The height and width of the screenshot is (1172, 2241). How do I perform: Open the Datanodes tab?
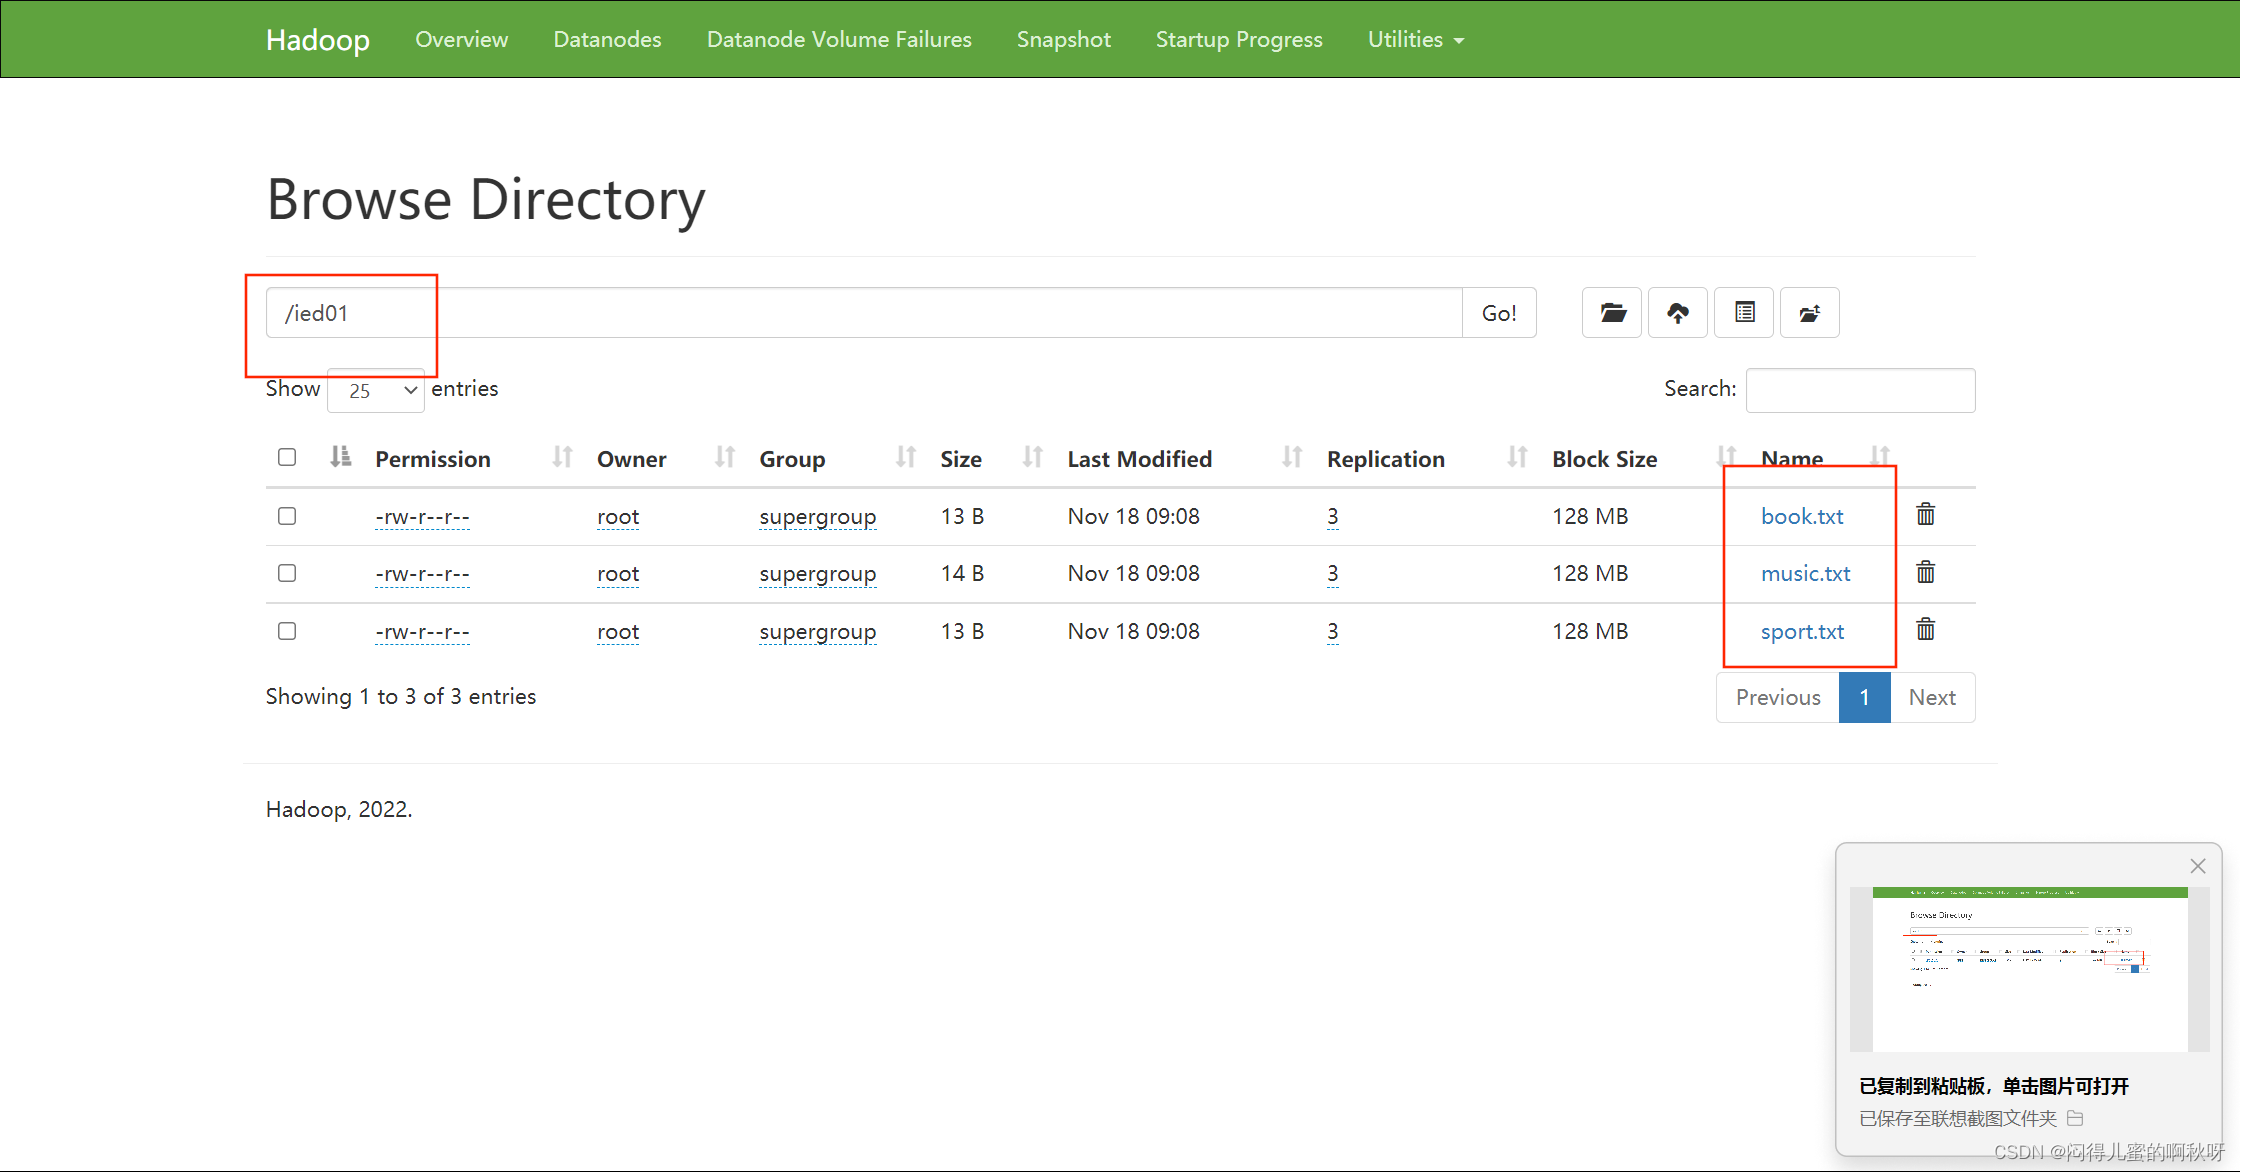click(x=607, y=39)
